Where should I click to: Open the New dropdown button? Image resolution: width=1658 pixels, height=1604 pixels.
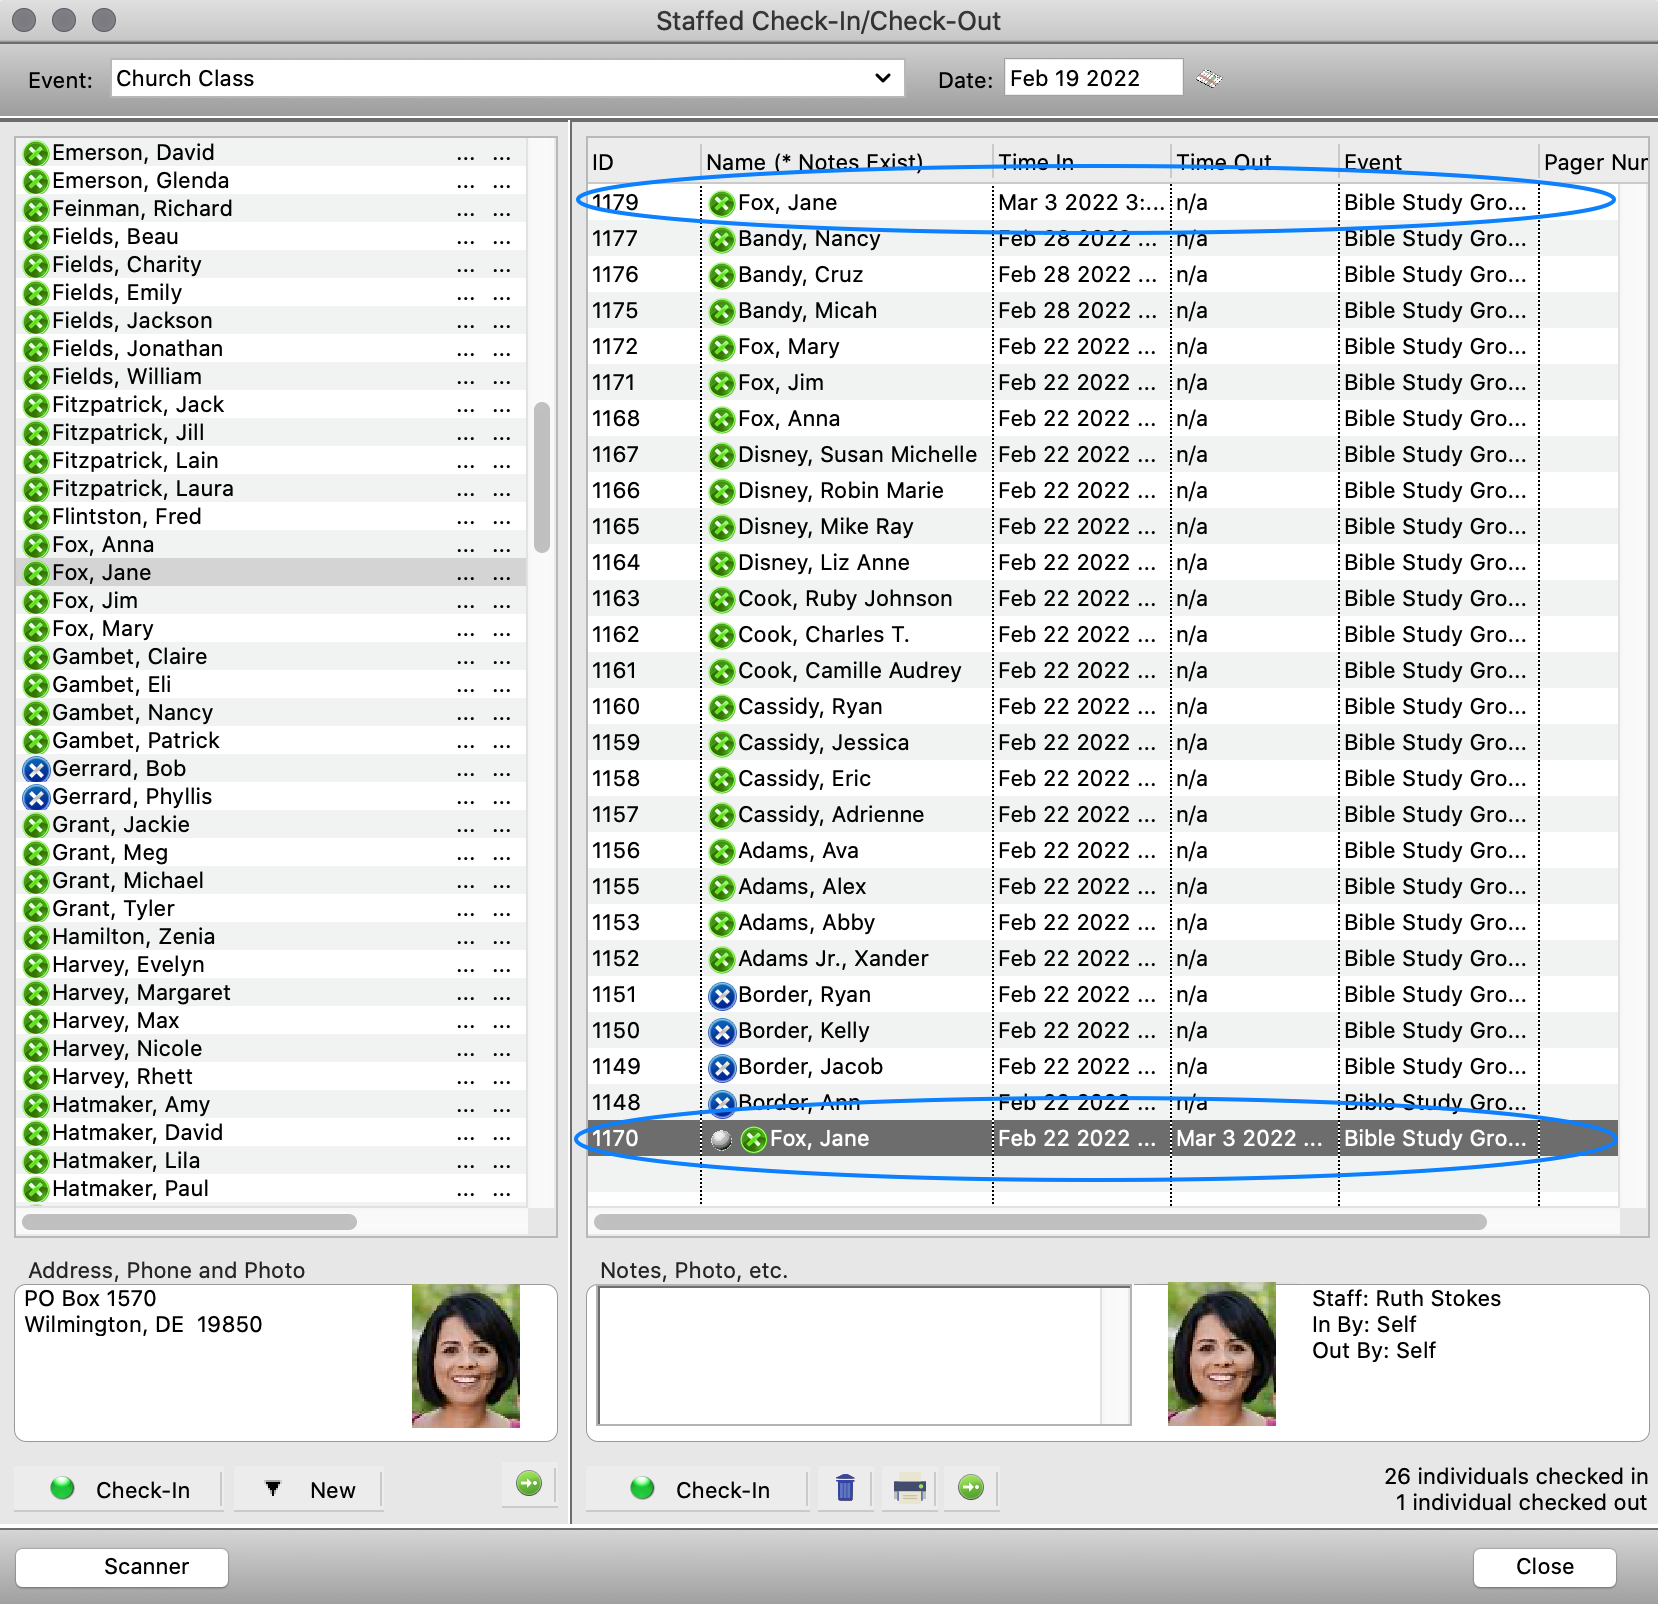[309, 1490]
